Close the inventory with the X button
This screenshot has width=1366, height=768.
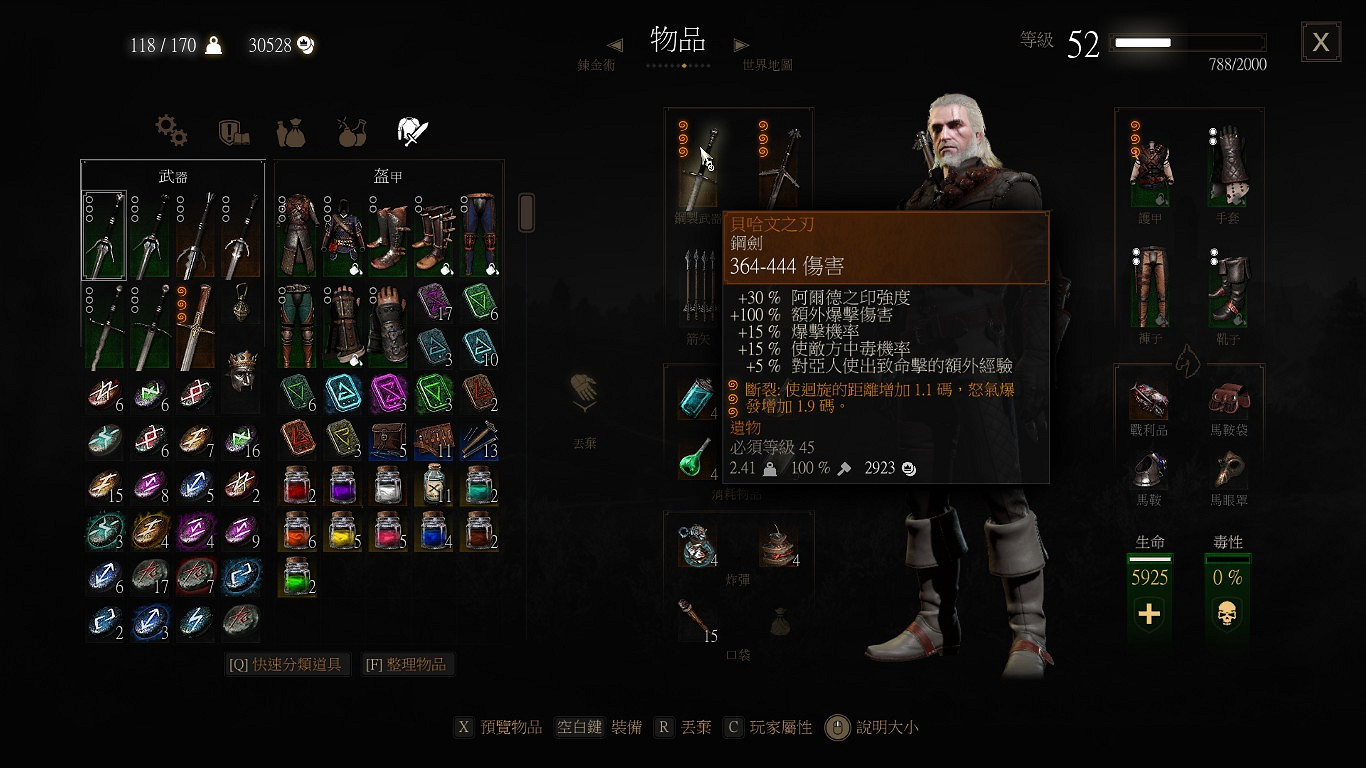coord(1321,42)
